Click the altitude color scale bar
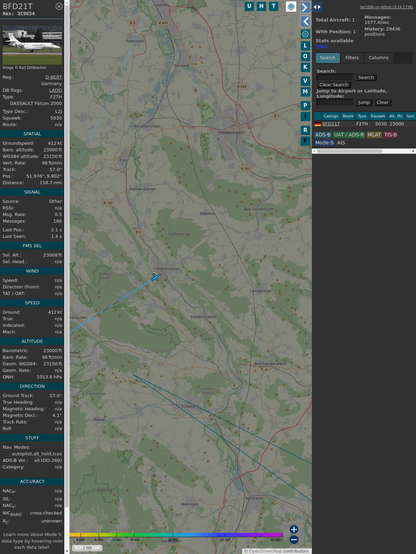 click(176, 535)
